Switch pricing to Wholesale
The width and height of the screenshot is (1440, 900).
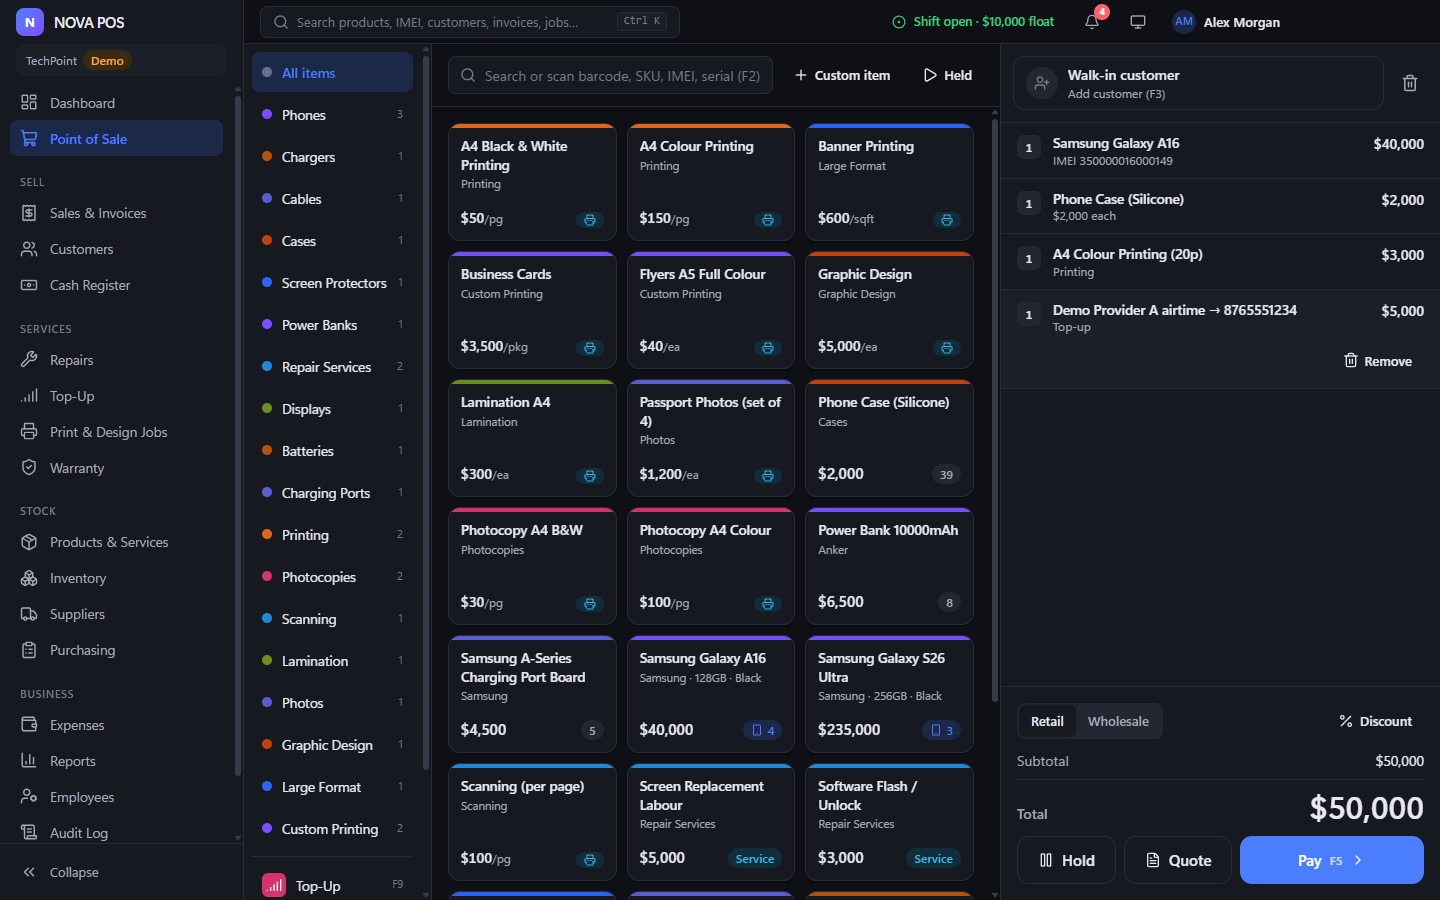click(1118, 721)
